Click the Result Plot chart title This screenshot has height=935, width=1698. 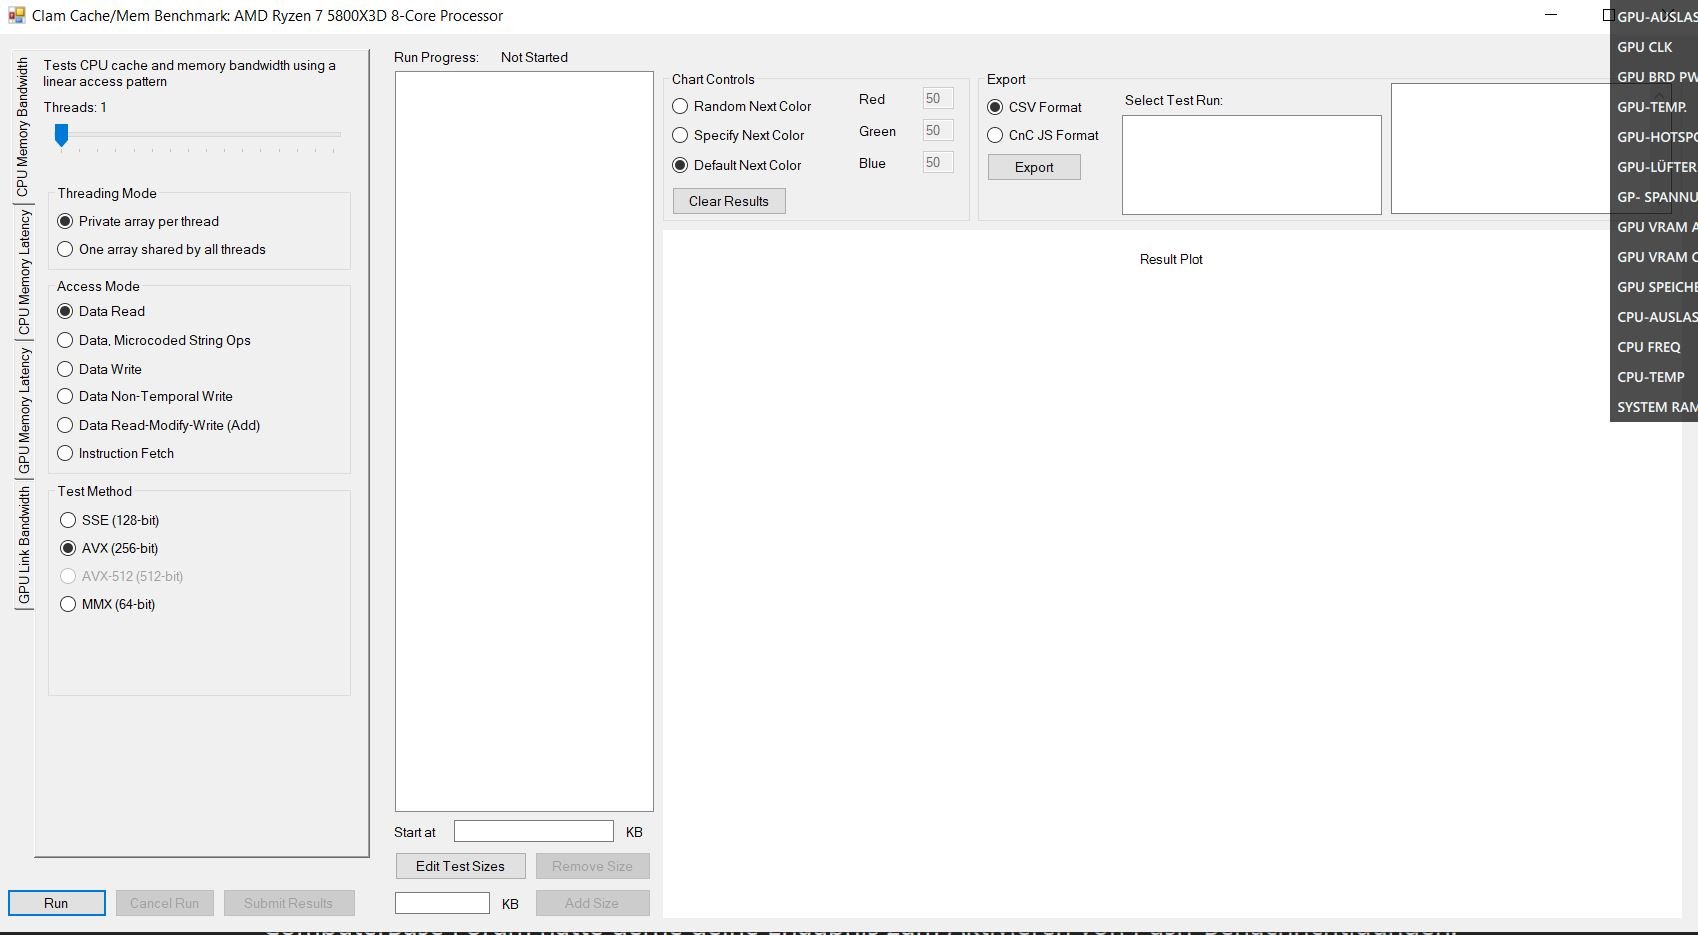point(1171,259)
